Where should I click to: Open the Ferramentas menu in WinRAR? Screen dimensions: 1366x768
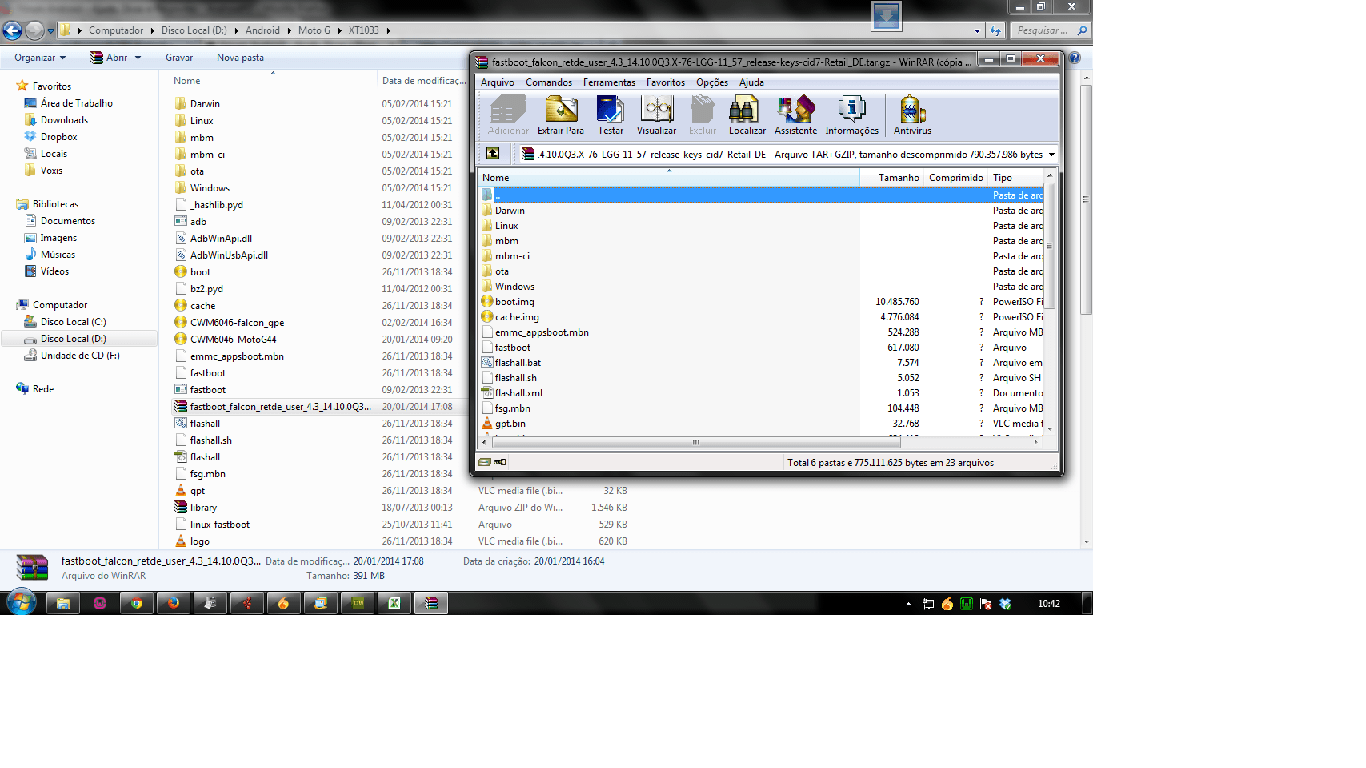click(x=609, y=82)
